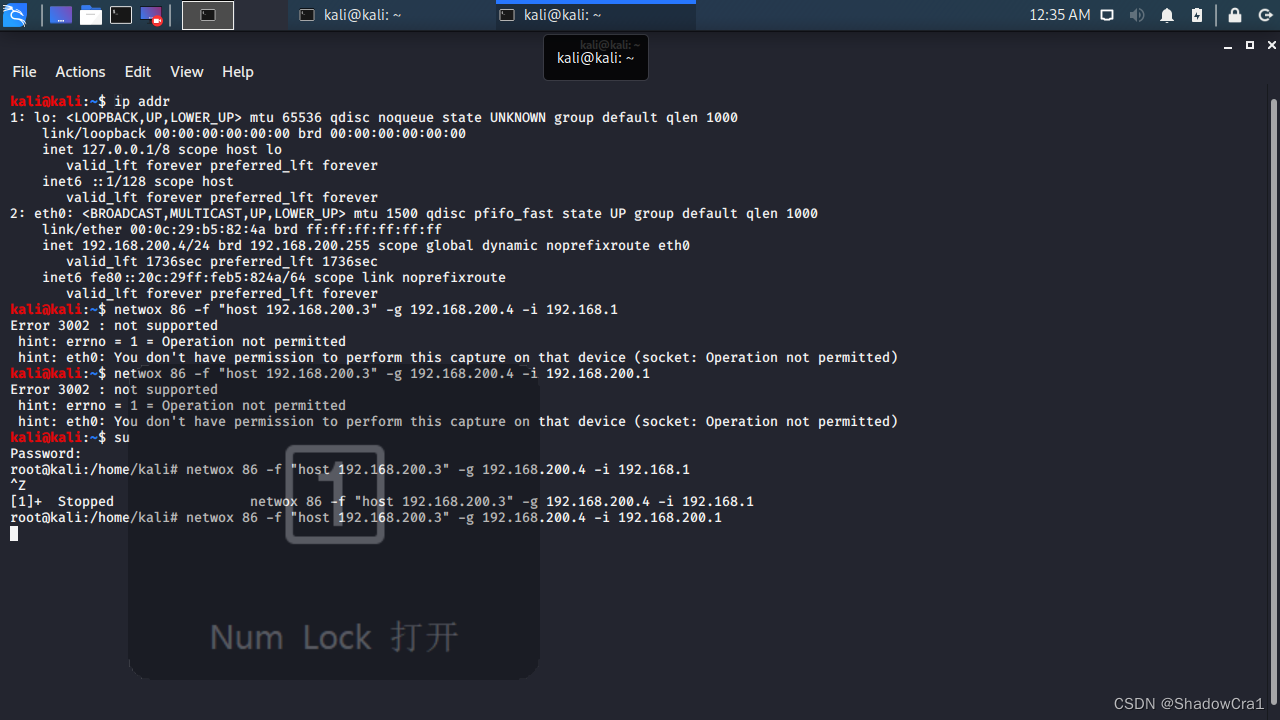Click last root netwox command ending 192.168.200.1
Image resolution: width=1280 pixels, height=720 pixels.
point(366,517)
